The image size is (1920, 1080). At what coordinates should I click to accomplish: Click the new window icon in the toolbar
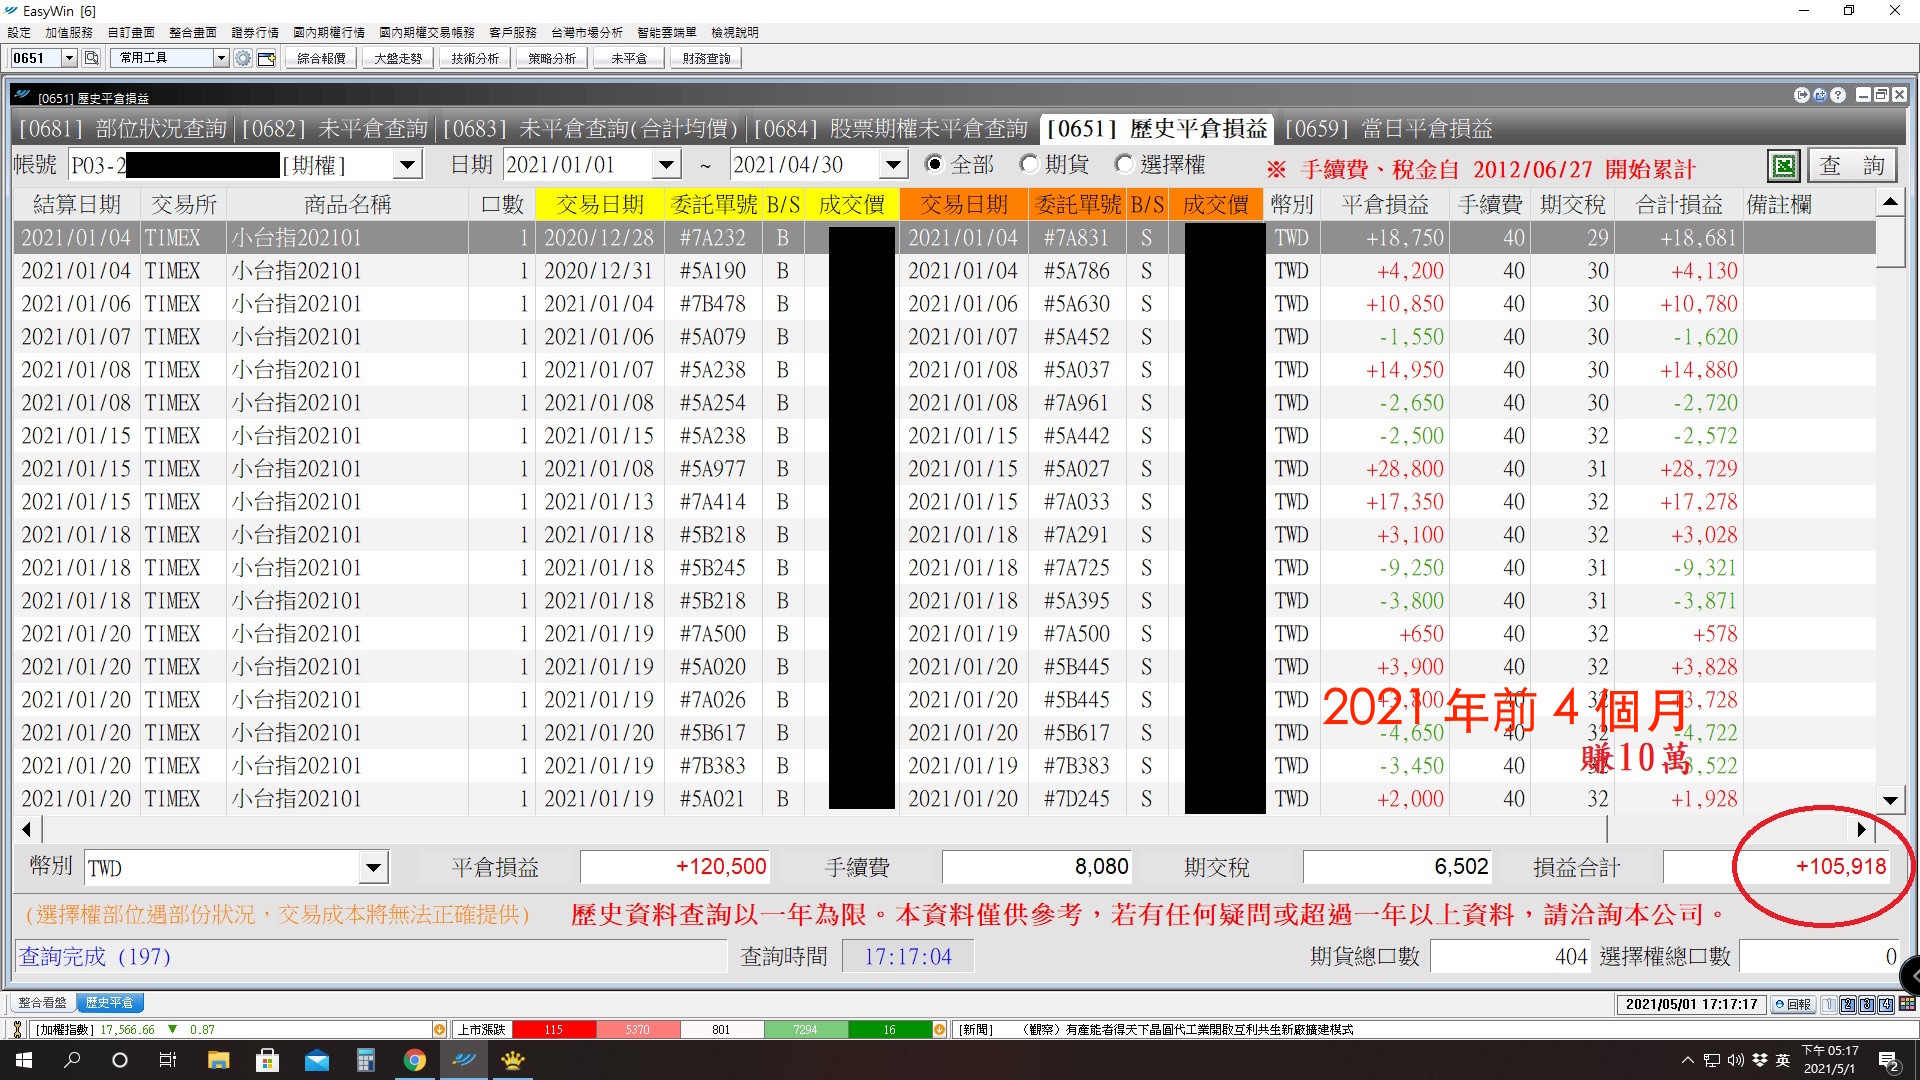[x=267, y=58]
